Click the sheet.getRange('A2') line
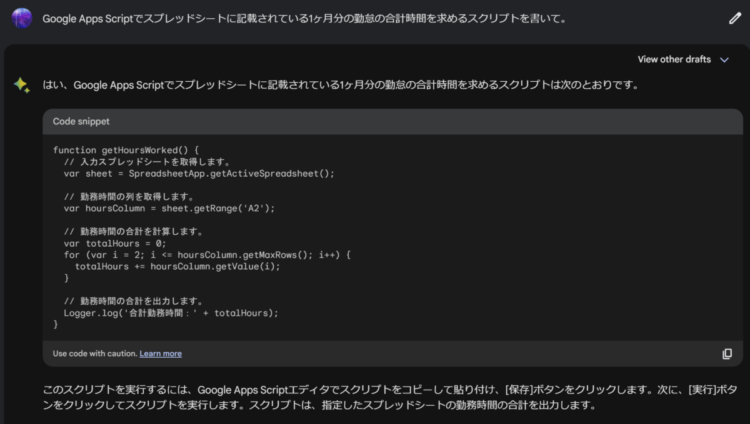This screenshot has height=424, width=750. pos(169,209)
